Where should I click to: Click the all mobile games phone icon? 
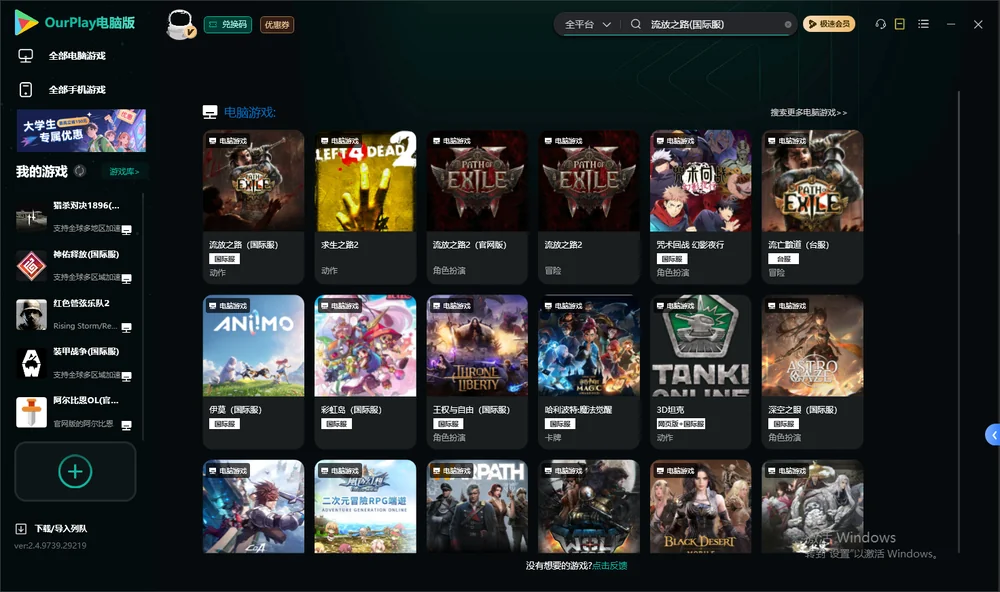tap(26, 90)
